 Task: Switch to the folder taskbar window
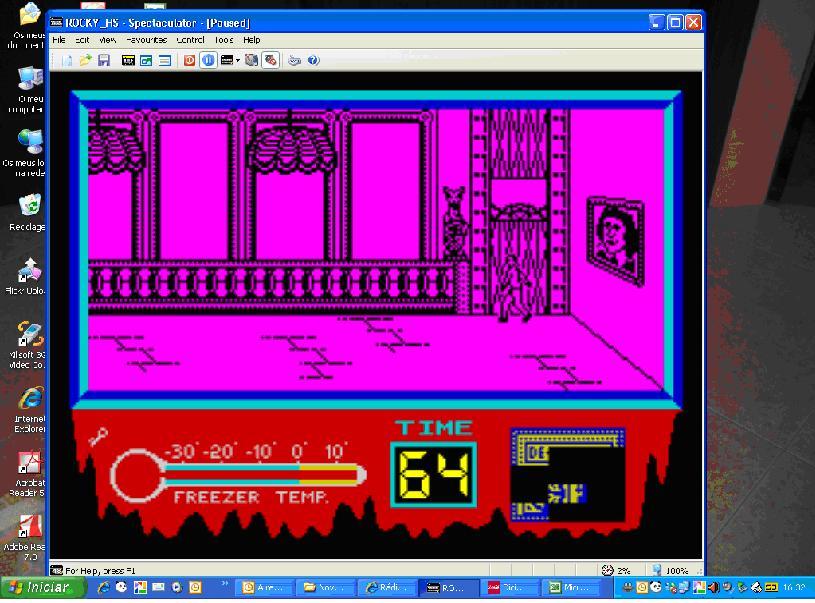pyautogui.click(x=325, y=587)
